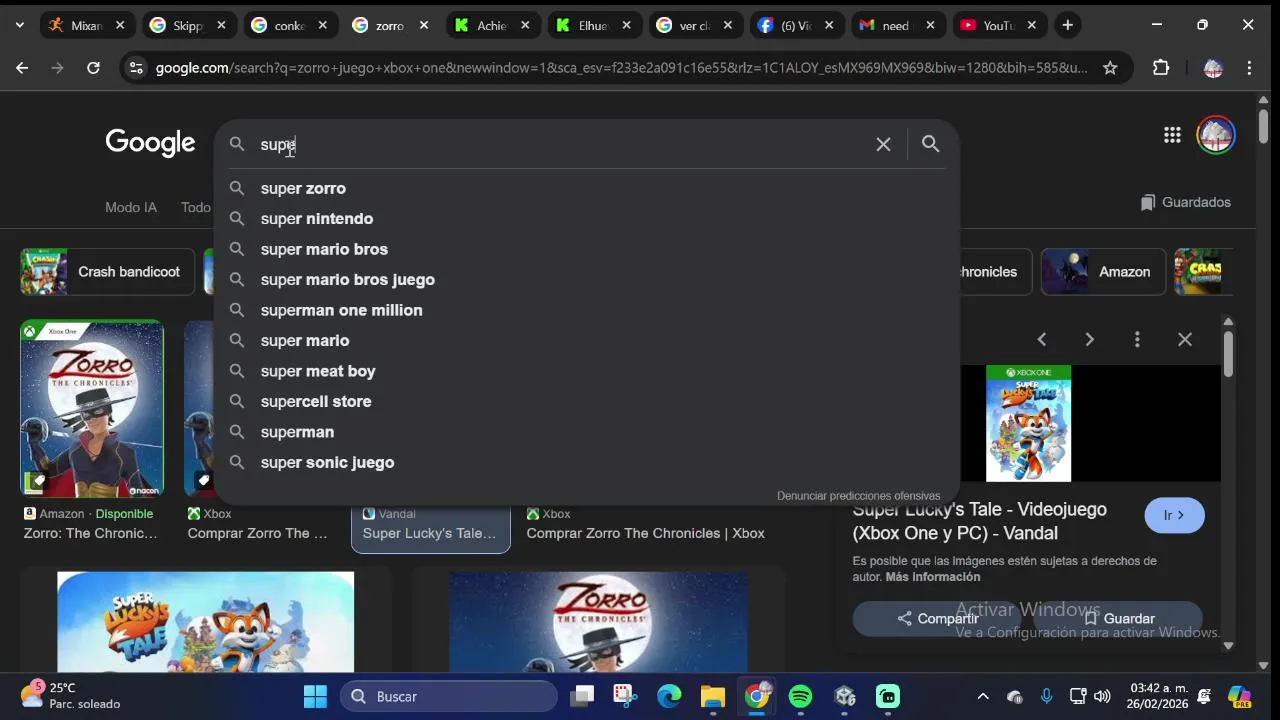Image resolution: width=1280 pixels, height=720 pixels.
Task: Select suggestion superman
Action: click(x=585, y=432)
